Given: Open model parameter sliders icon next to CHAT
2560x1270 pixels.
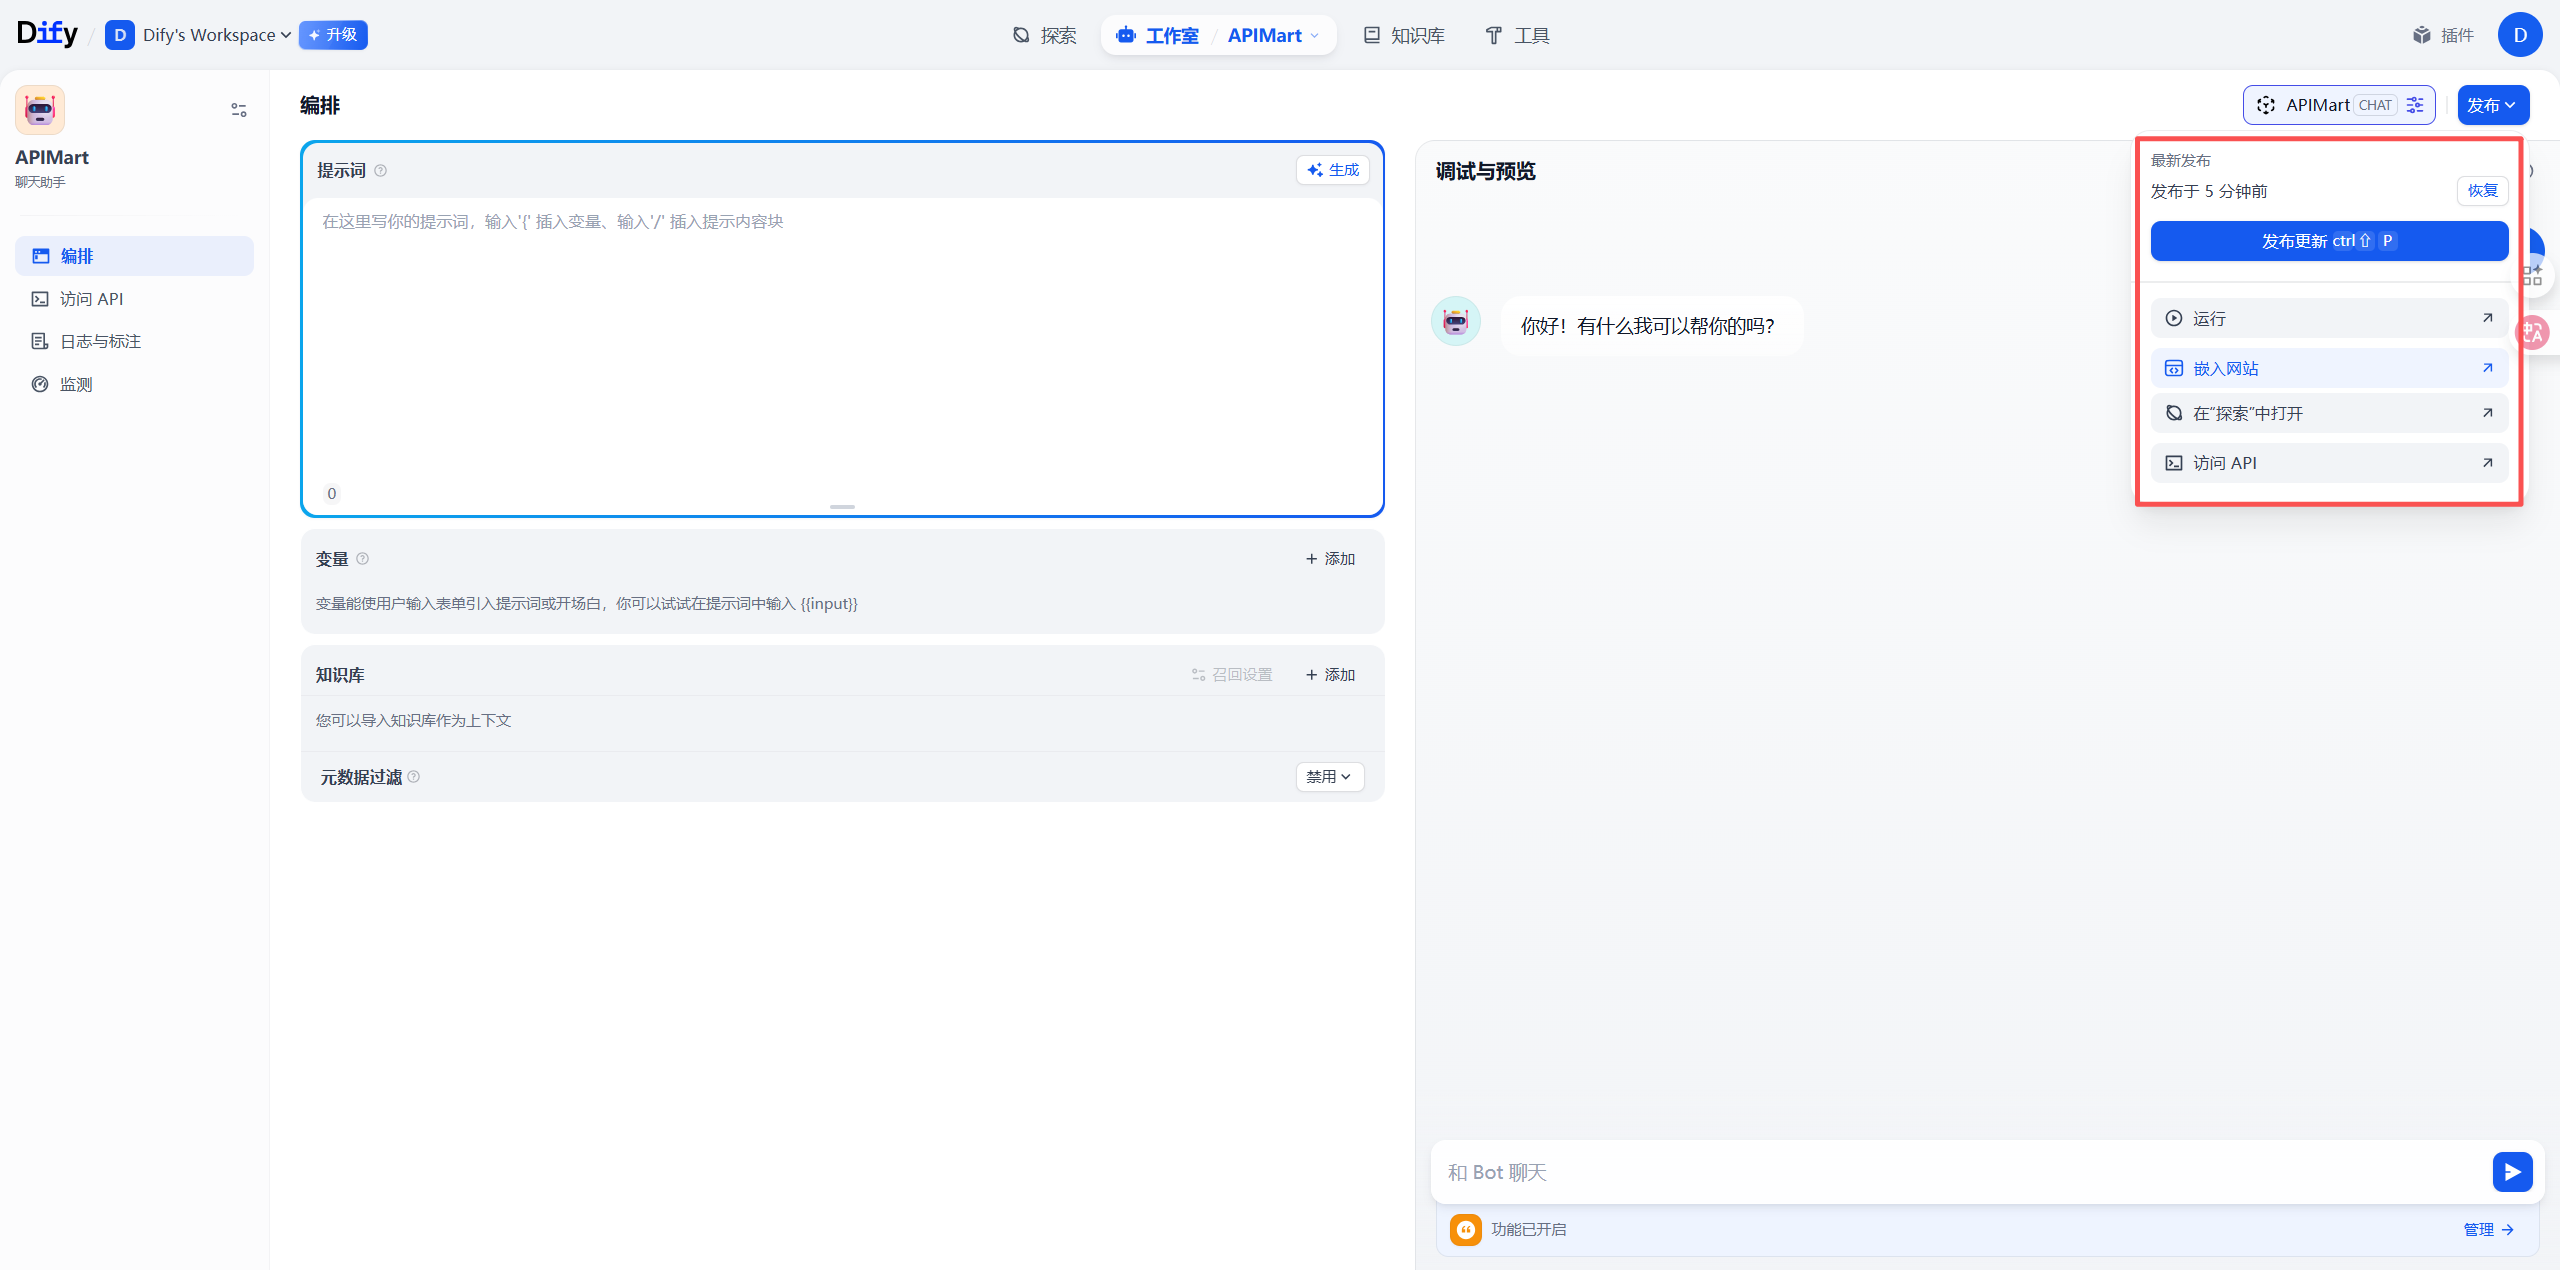Looking at the screenshot, I should (x=2415, y=105).
